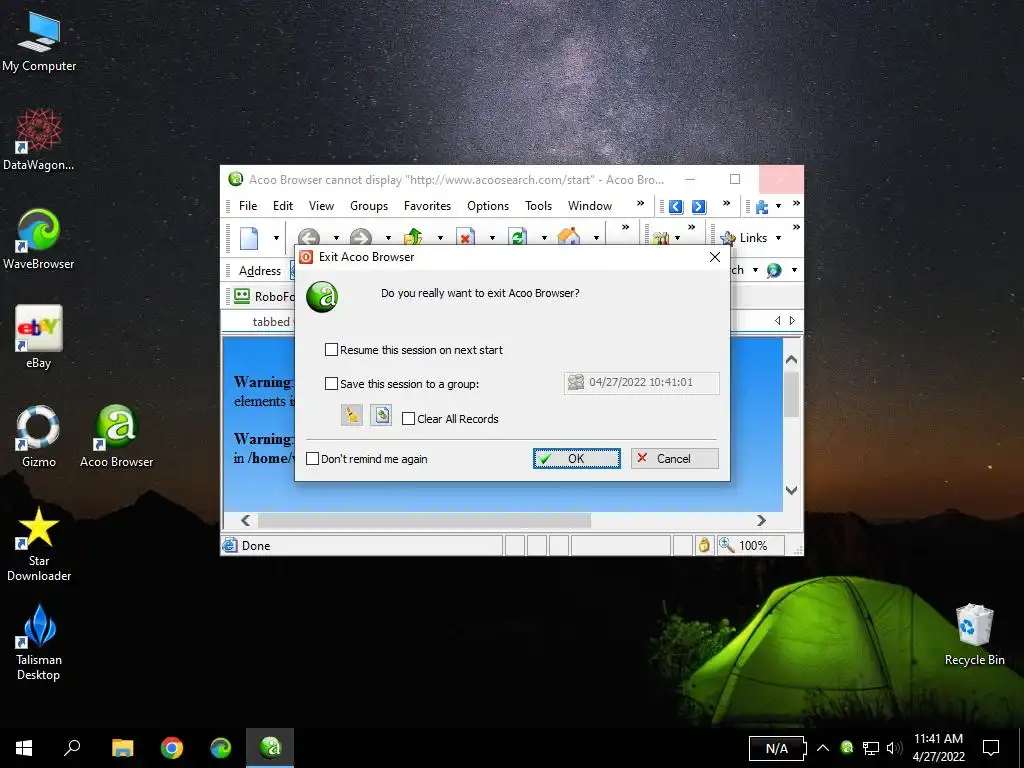Click the horizontal scrollbar thumb in browser
The height and width of the screenshot is (768, 1024).
click(424, 520)
